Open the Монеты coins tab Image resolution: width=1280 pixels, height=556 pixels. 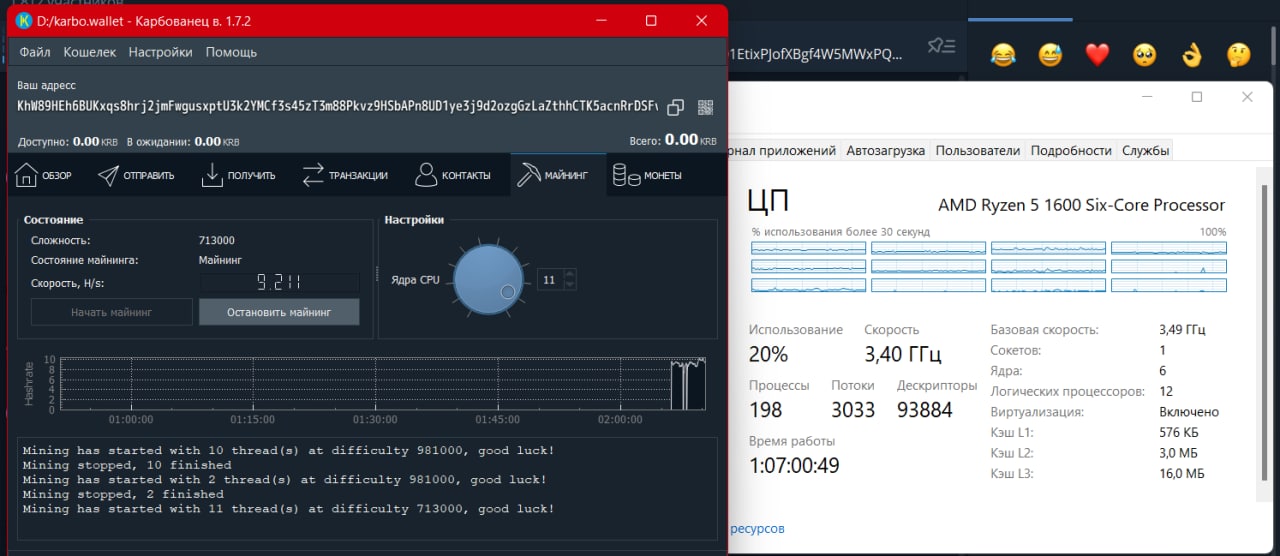[647, 175]
